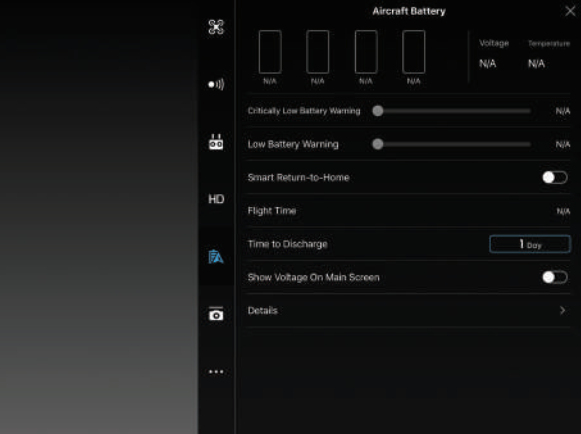Open the remote controller settings icon
Screen dimensions: 581x434
pos(216,142)
